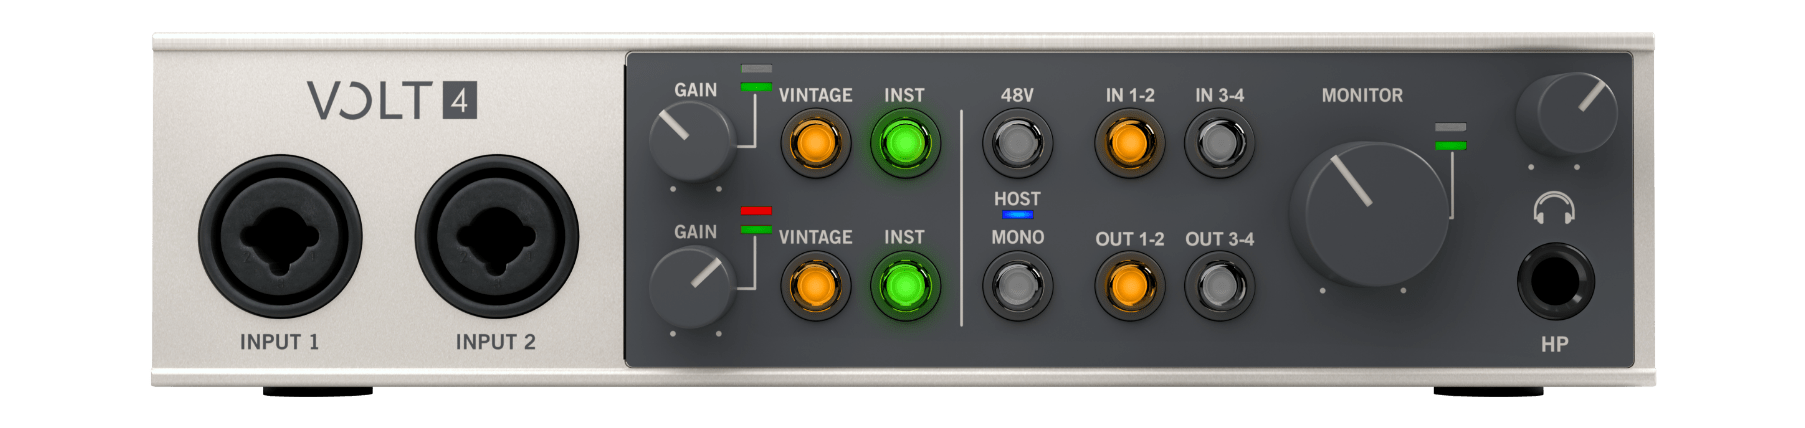The image size is (1805, 428).
Task: Toggle the MONO button
Action: [1017, 286]
